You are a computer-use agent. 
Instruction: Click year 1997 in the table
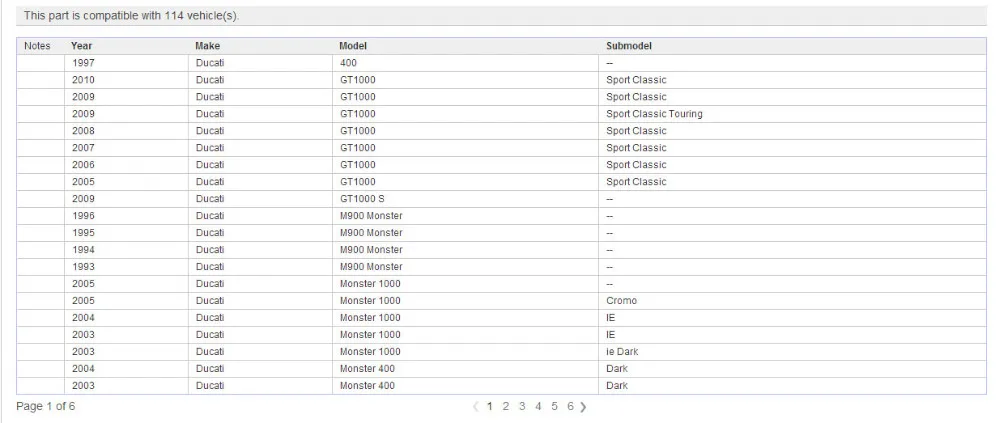click(84, 63)
